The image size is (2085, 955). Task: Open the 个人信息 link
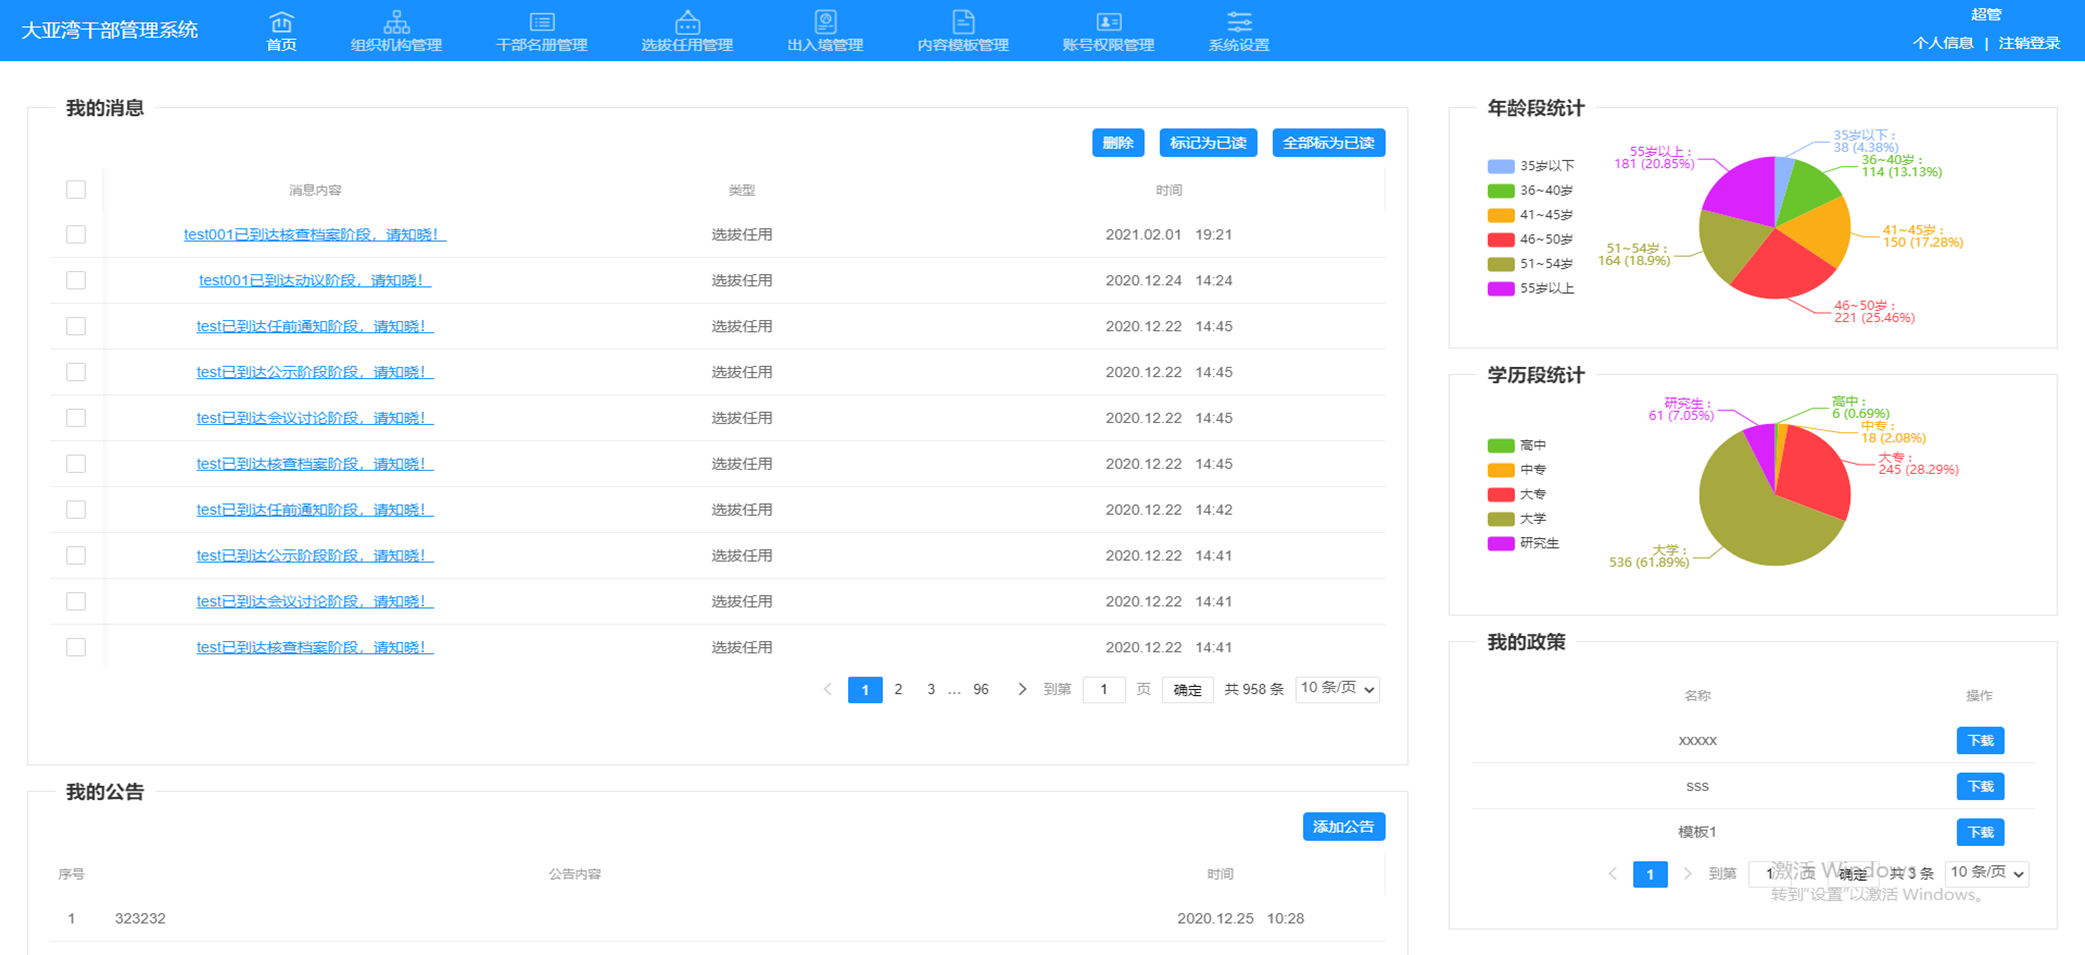click(x=1943, y=43)
